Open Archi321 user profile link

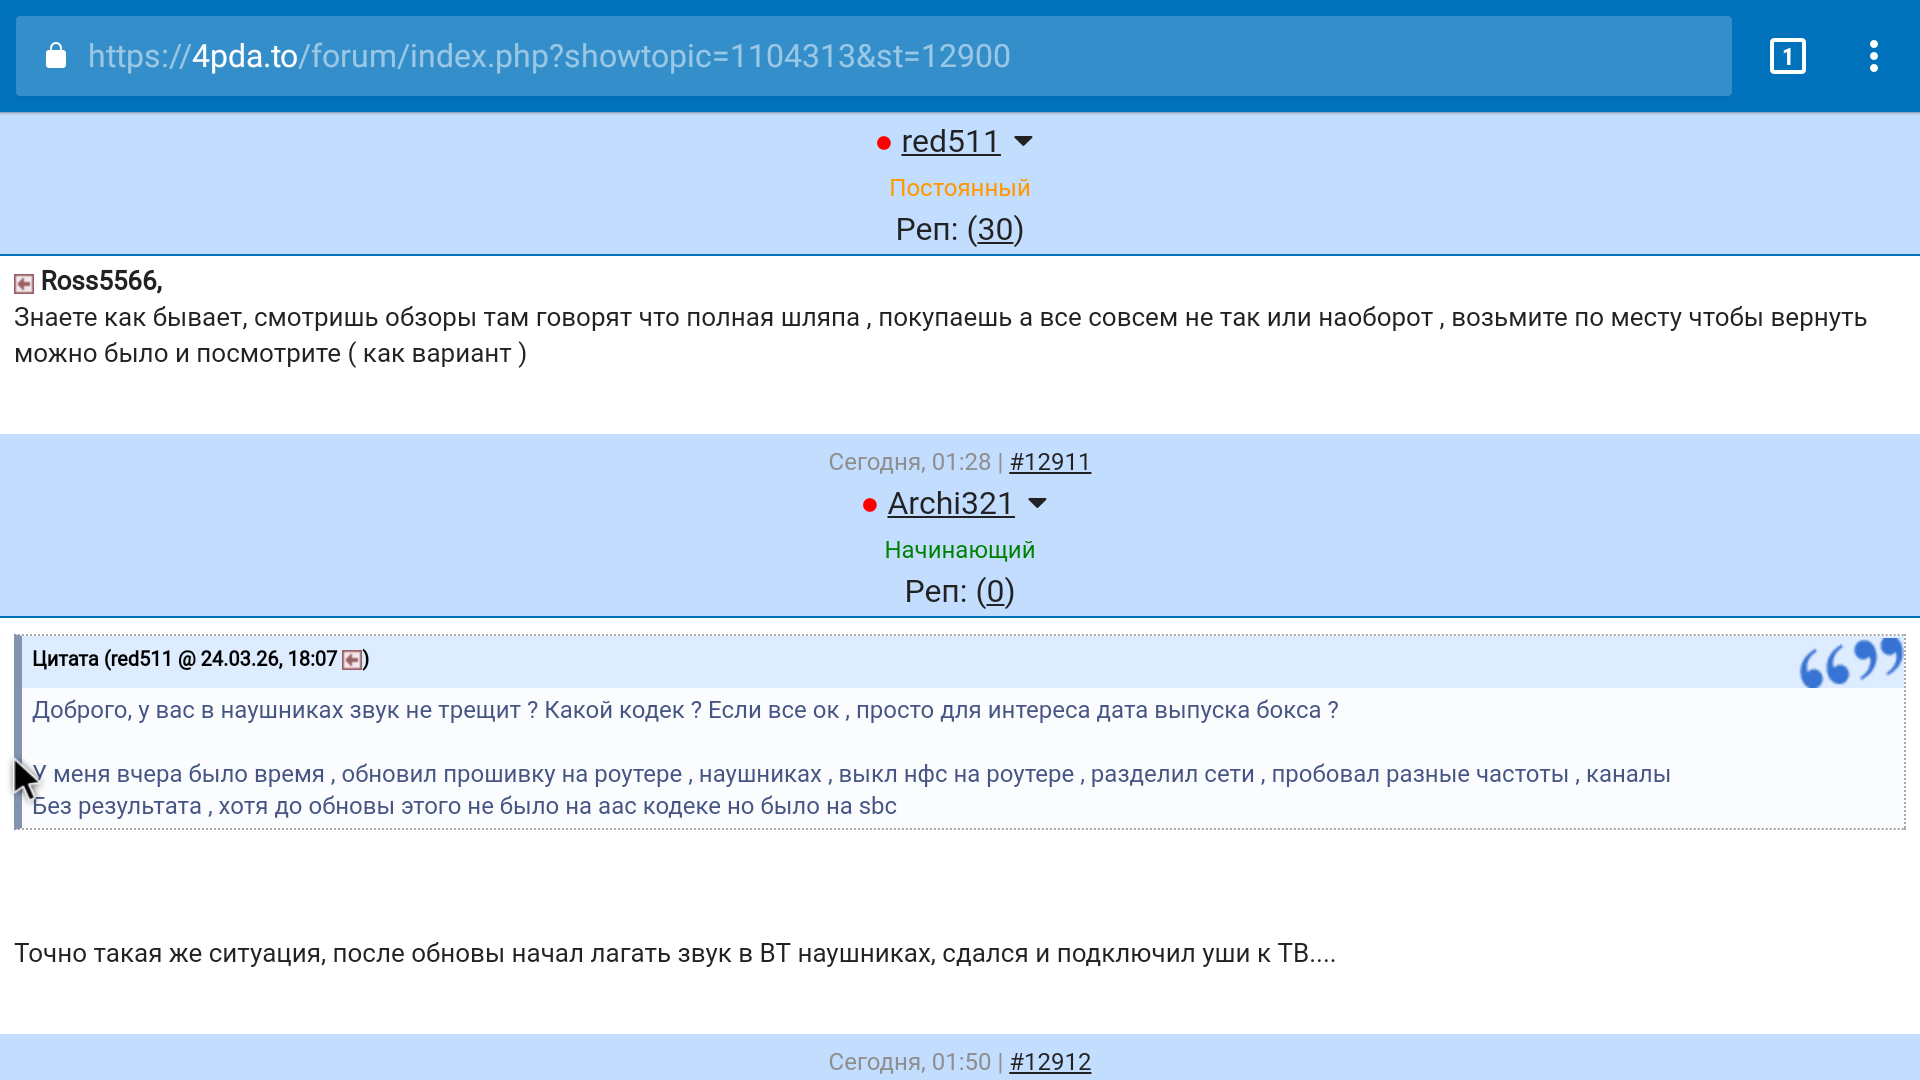click(950, 504)
